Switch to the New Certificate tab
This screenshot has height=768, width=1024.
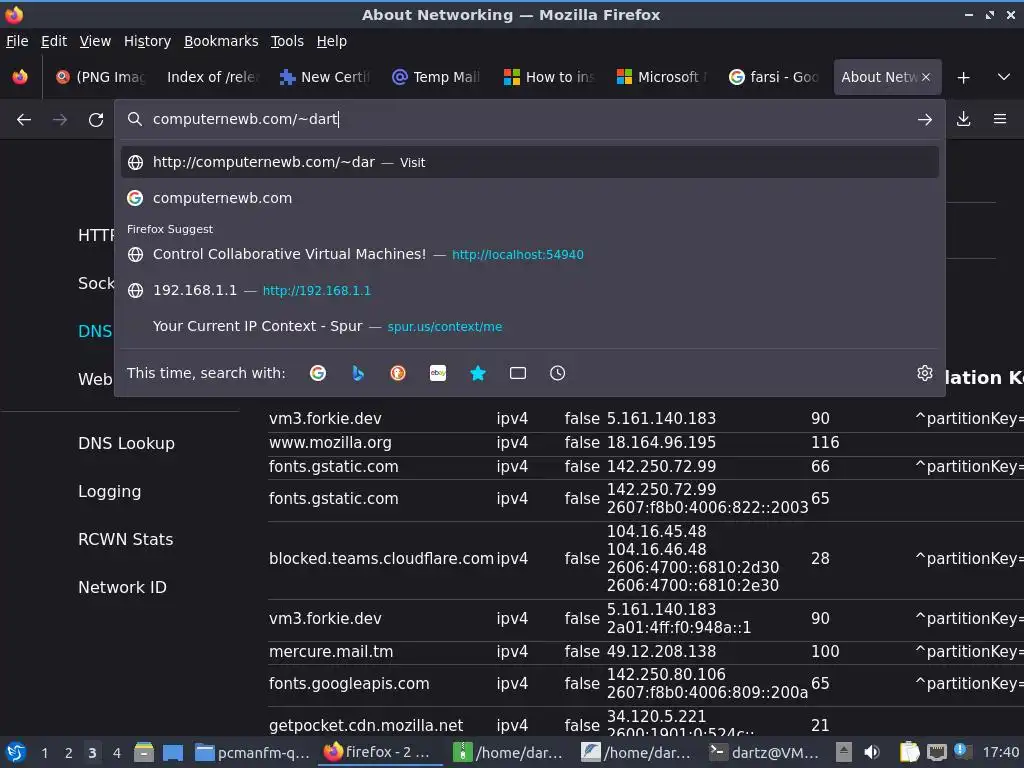(x=325, y=77)
